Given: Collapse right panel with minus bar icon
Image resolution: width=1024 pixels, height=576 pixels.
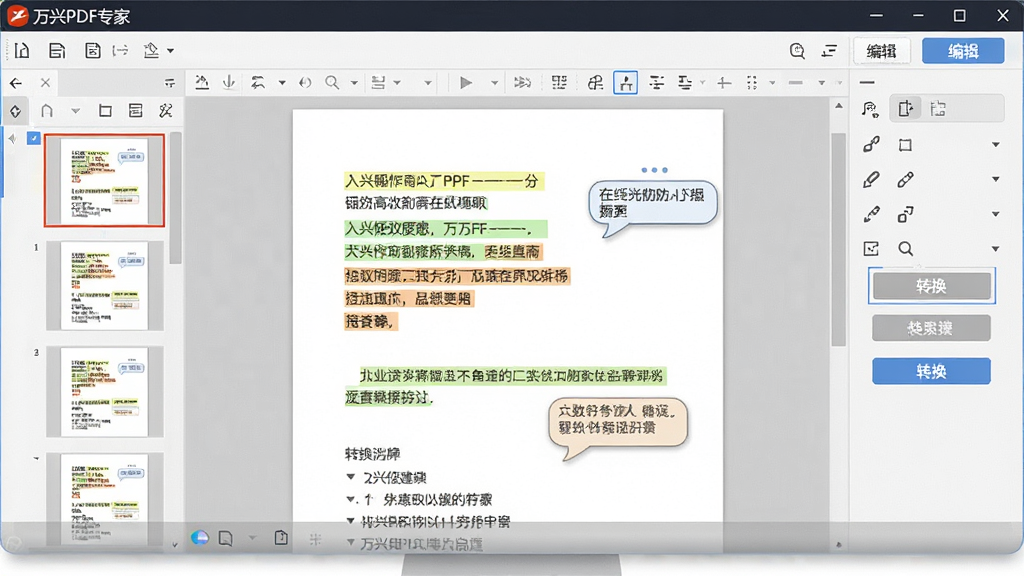Looking at the screenshot, I should [867, 83].
